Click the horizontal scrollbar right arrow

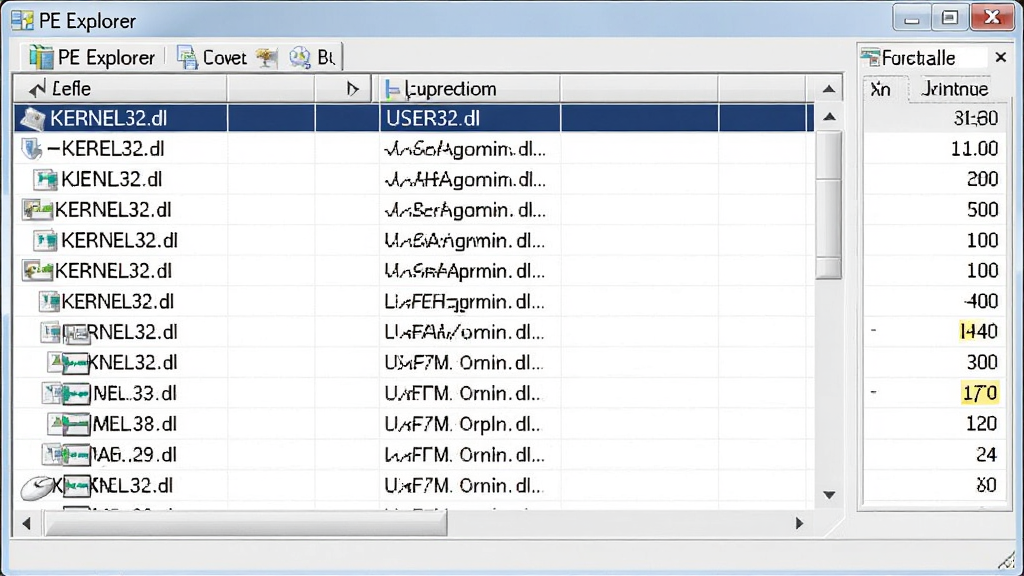tap(799, 523)
